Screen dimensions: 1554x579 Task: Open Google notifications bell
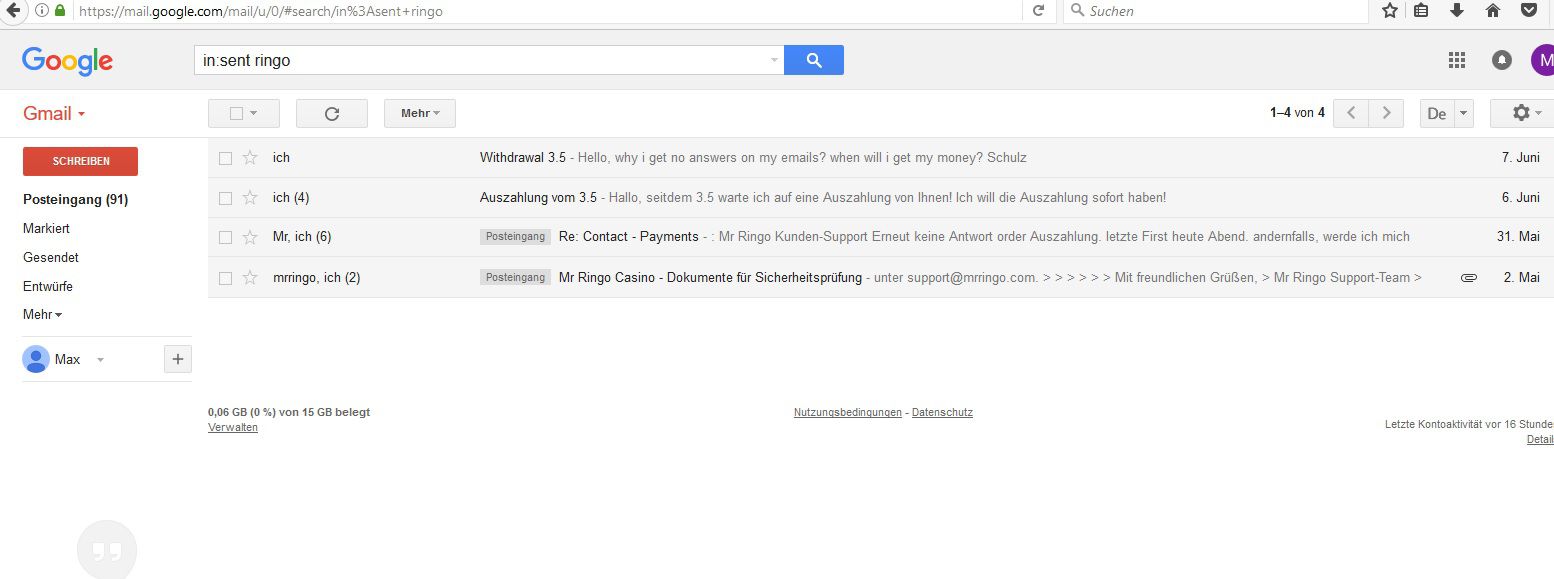pyautogui.click(x=1502, y=60)
